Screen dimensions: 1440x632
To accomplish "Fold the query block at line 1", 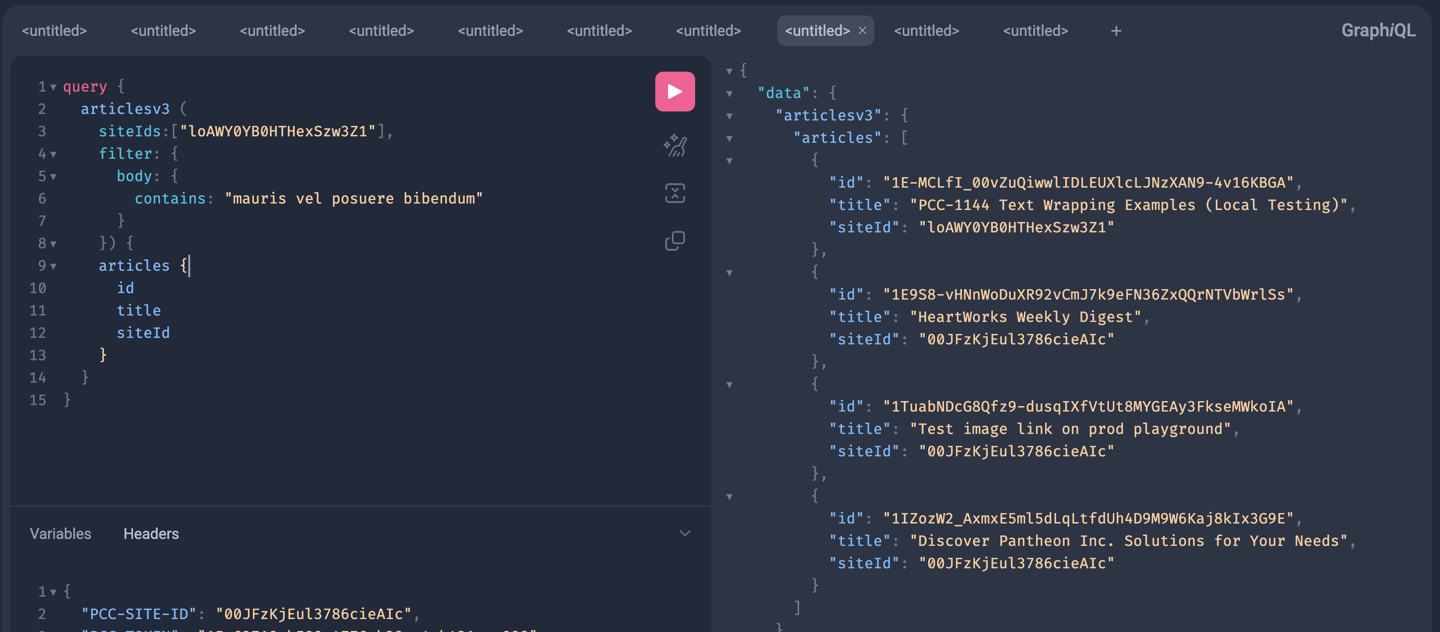I will [x=53, y=88].
